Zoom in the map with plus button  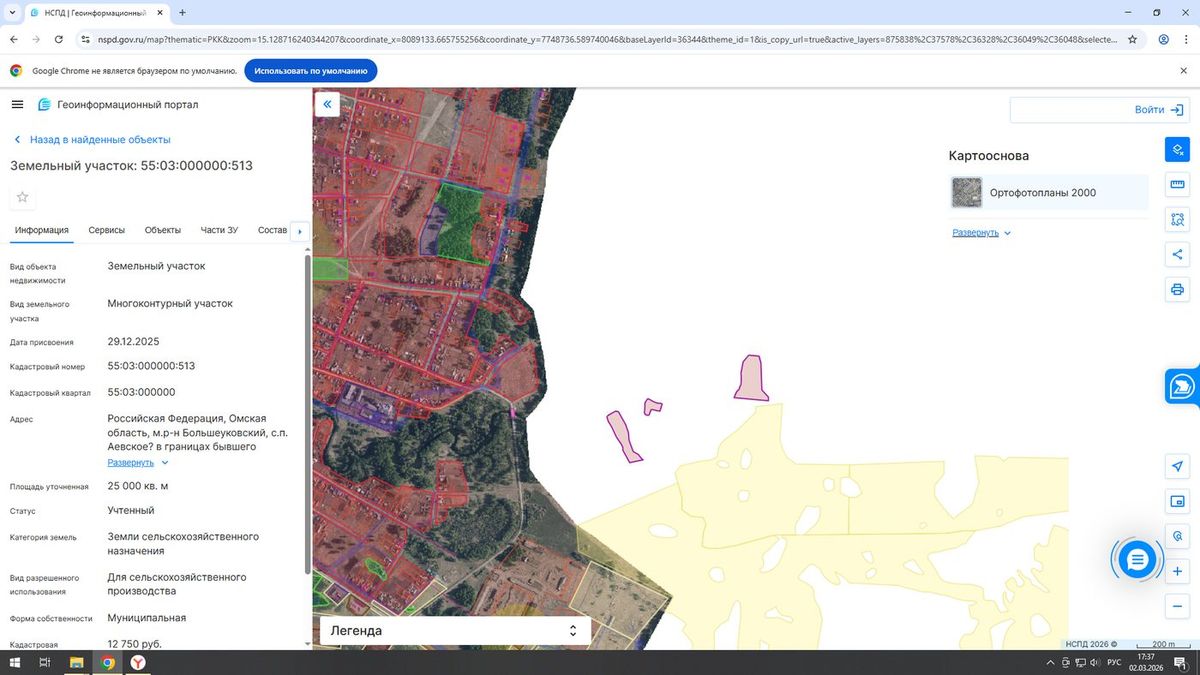(x=1177, y=571)
